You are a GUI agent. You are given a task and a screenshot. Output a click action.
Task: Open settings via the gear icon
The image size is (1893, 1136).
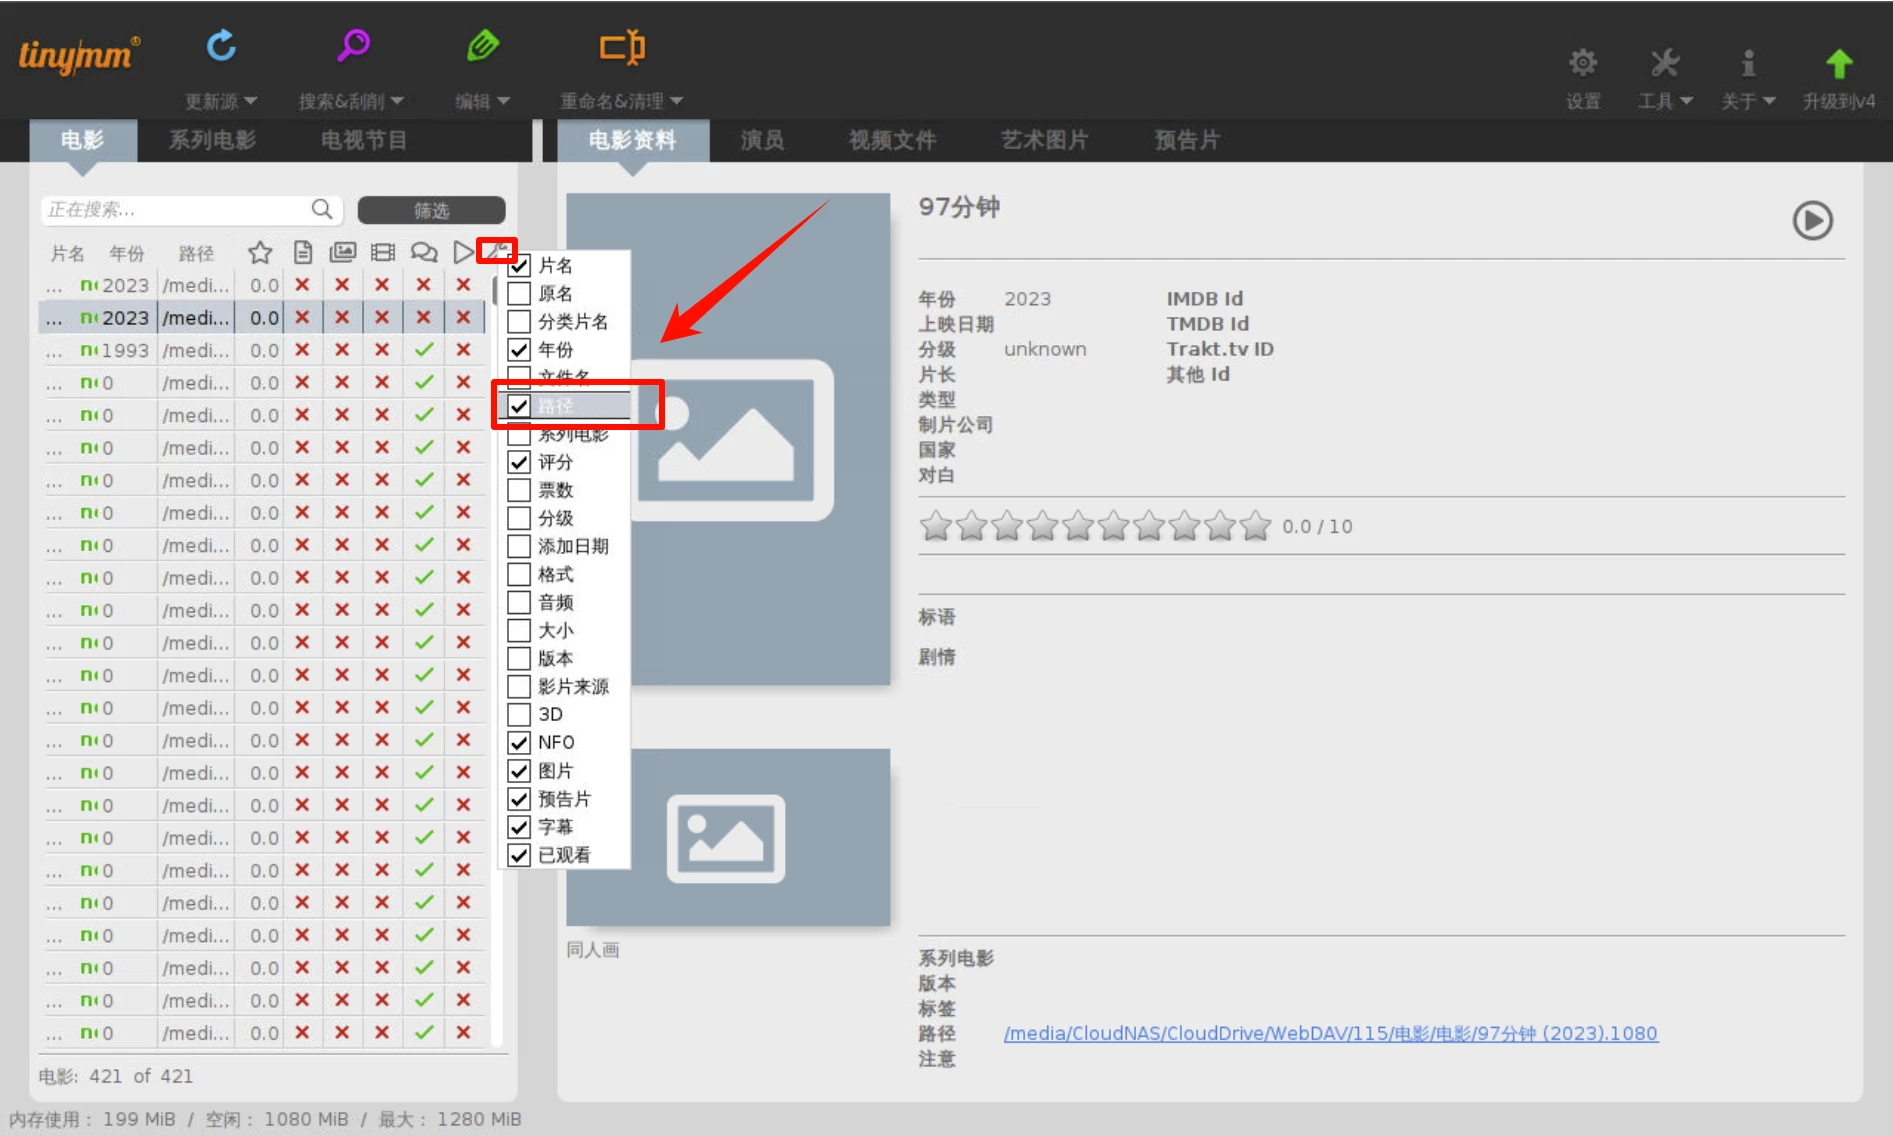click(x=1582, y=64)
